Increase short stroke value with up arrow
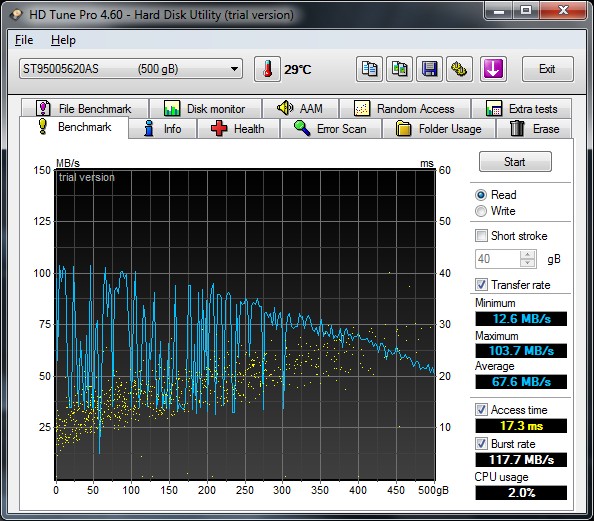The image size is (594, 521). pos(528,255)
